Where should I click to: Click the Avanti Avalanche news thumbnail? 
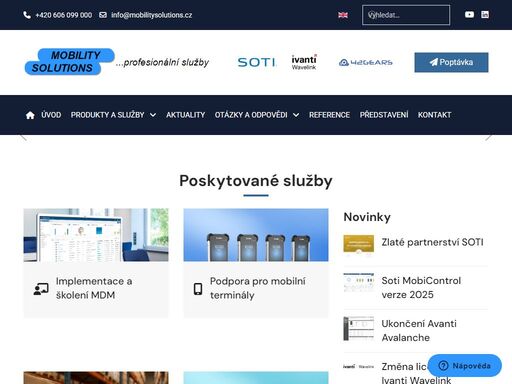(x=359, y=329)
